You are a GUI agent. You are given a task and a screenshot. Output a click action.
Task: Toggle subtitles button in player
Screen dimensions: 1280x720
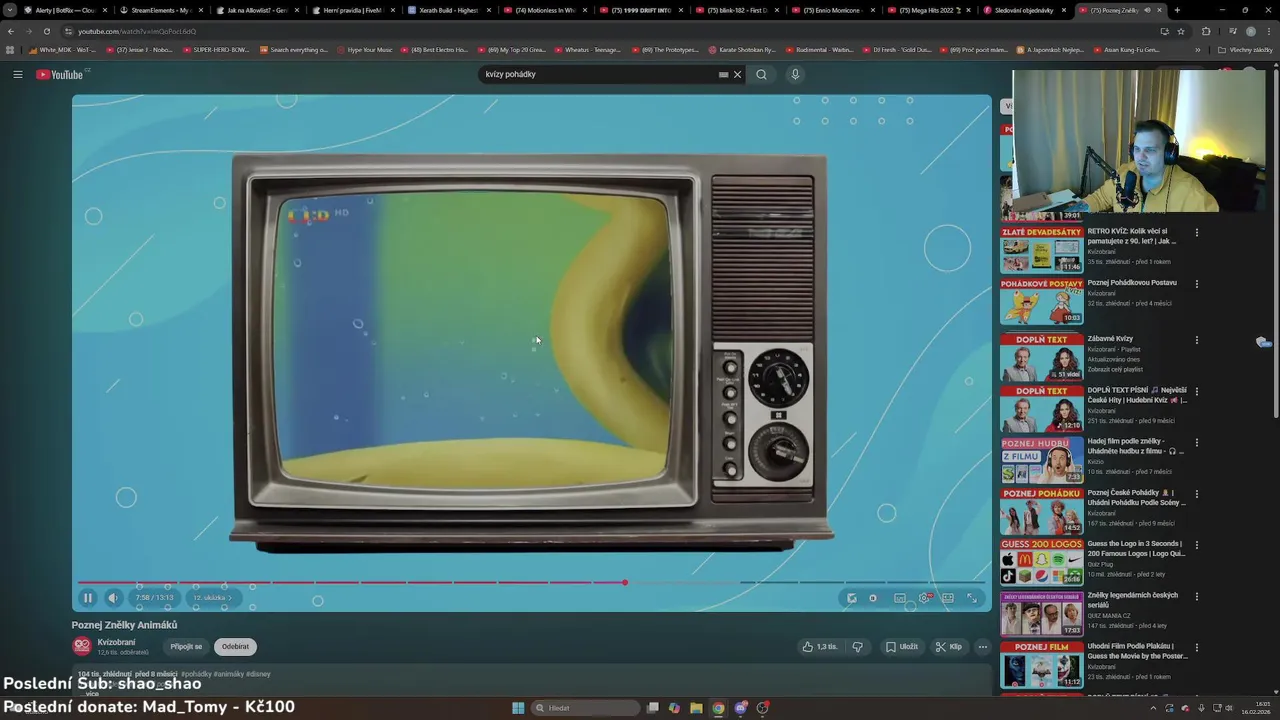(900, 598)
